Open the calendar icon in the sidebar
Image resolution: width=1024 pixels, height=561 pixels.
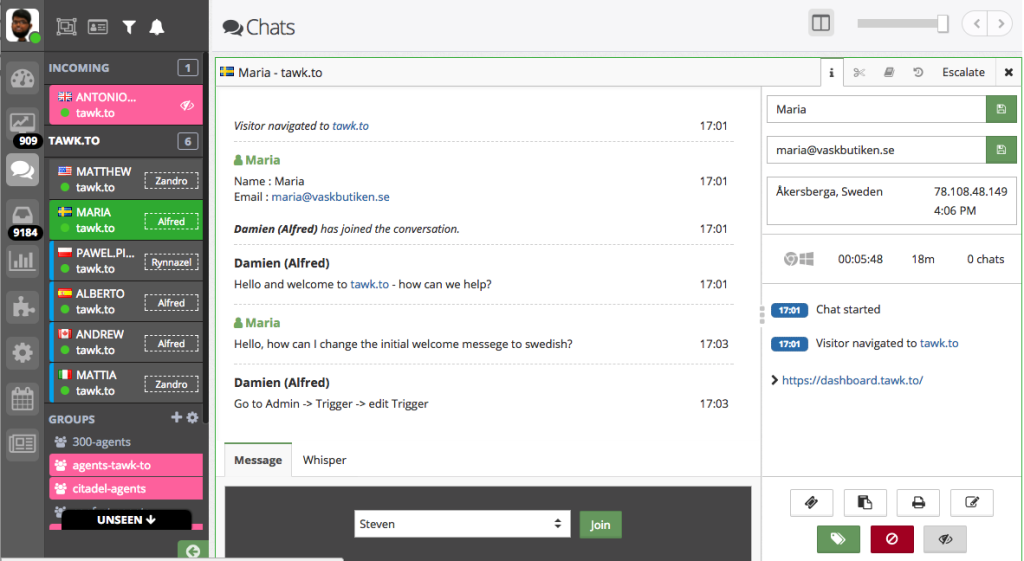(22, 398)
